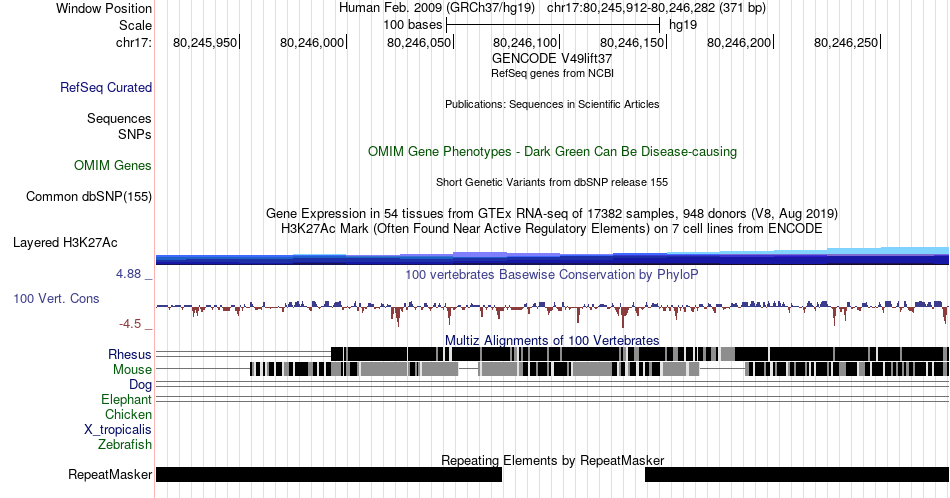Click the H3K27Ac Mark ENCODE title
This screenshot has width=950, height=498.
(552, 228)
